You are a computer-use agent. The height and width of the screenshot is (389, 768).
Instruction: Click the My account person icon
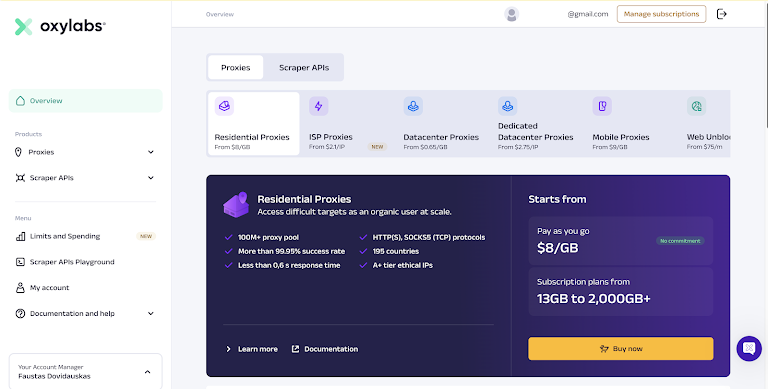20,288
